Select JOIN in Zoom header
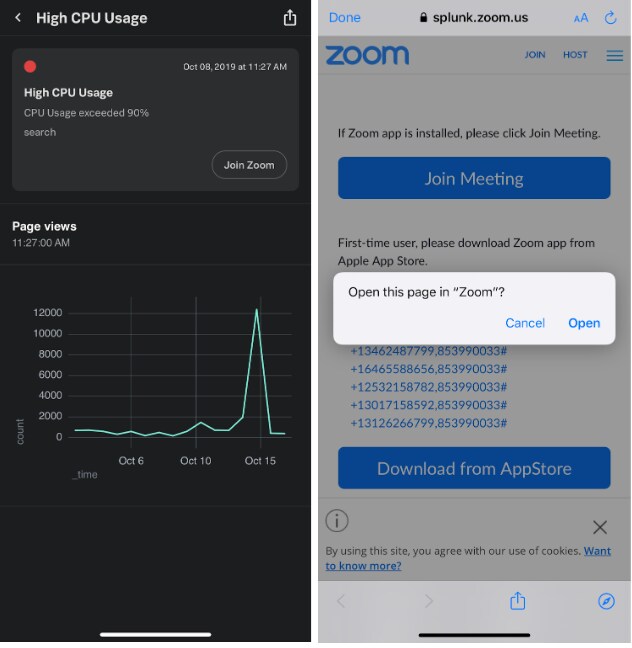Viewport: 632px width, 648px height. point(535,55)
